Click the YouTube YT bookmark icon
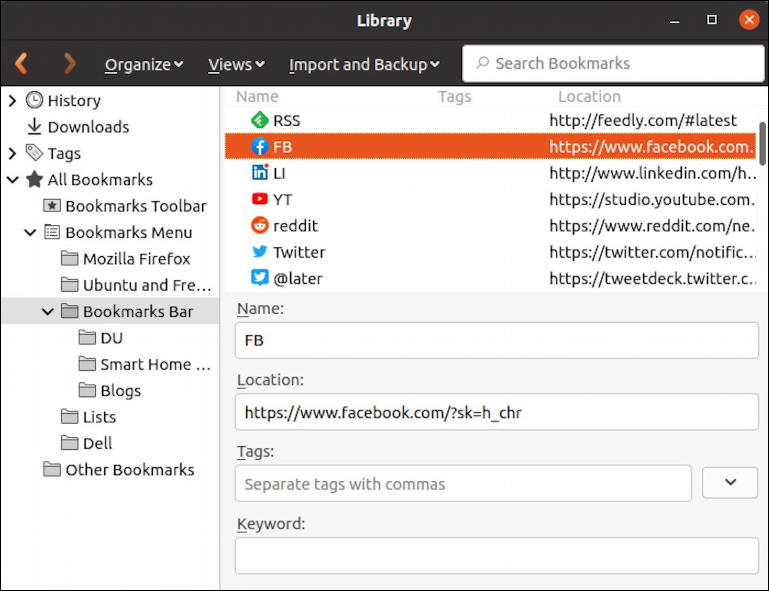 [x=259, y=199]
